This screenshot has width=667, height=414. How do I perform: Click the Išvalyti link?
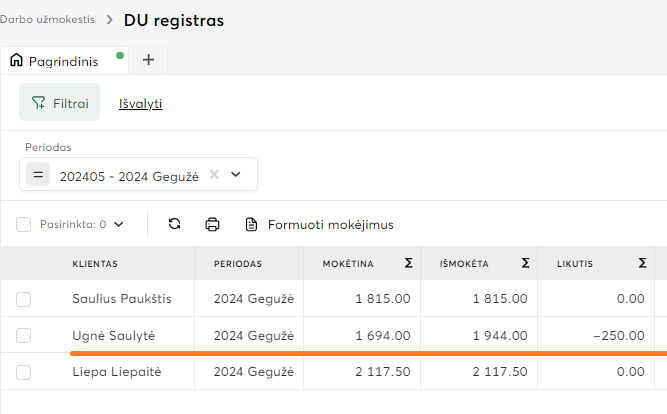coord(141,103)
